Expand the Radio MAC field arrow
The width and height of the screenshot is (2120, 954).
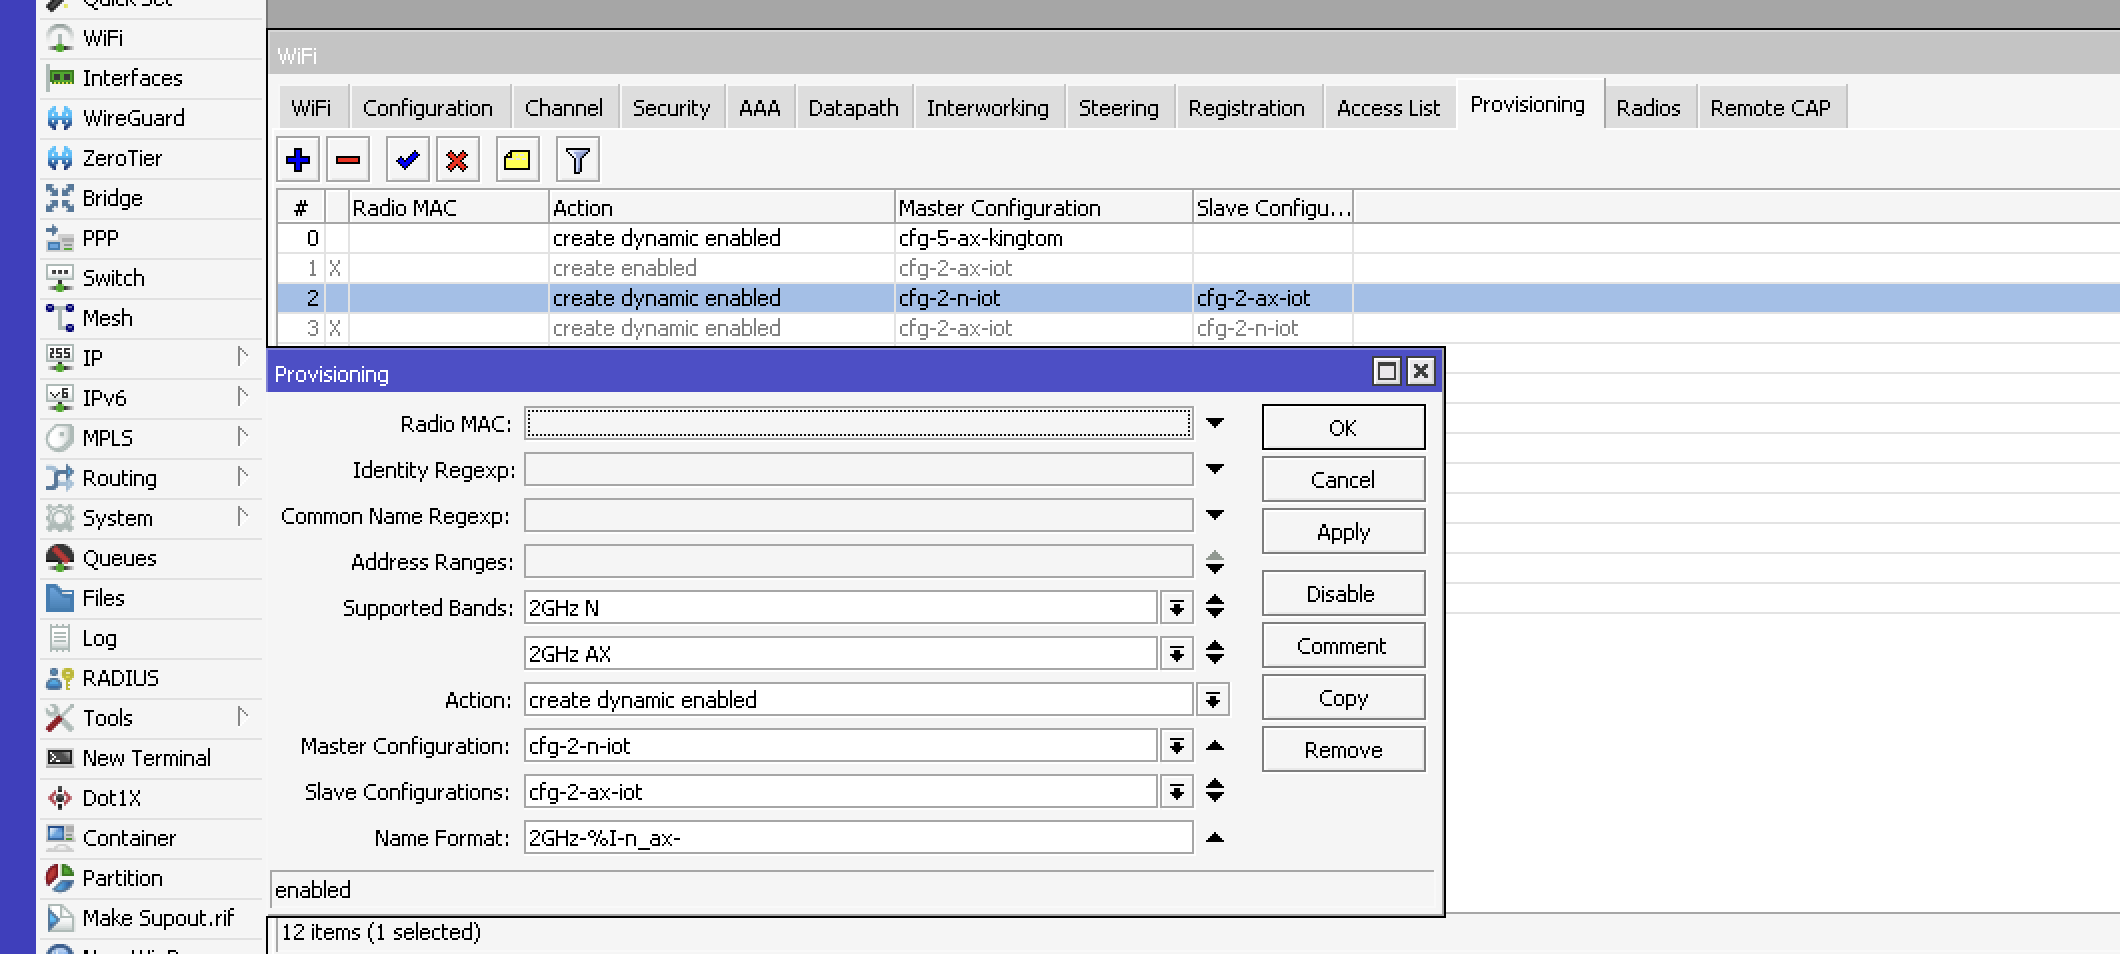(1215, 423)
